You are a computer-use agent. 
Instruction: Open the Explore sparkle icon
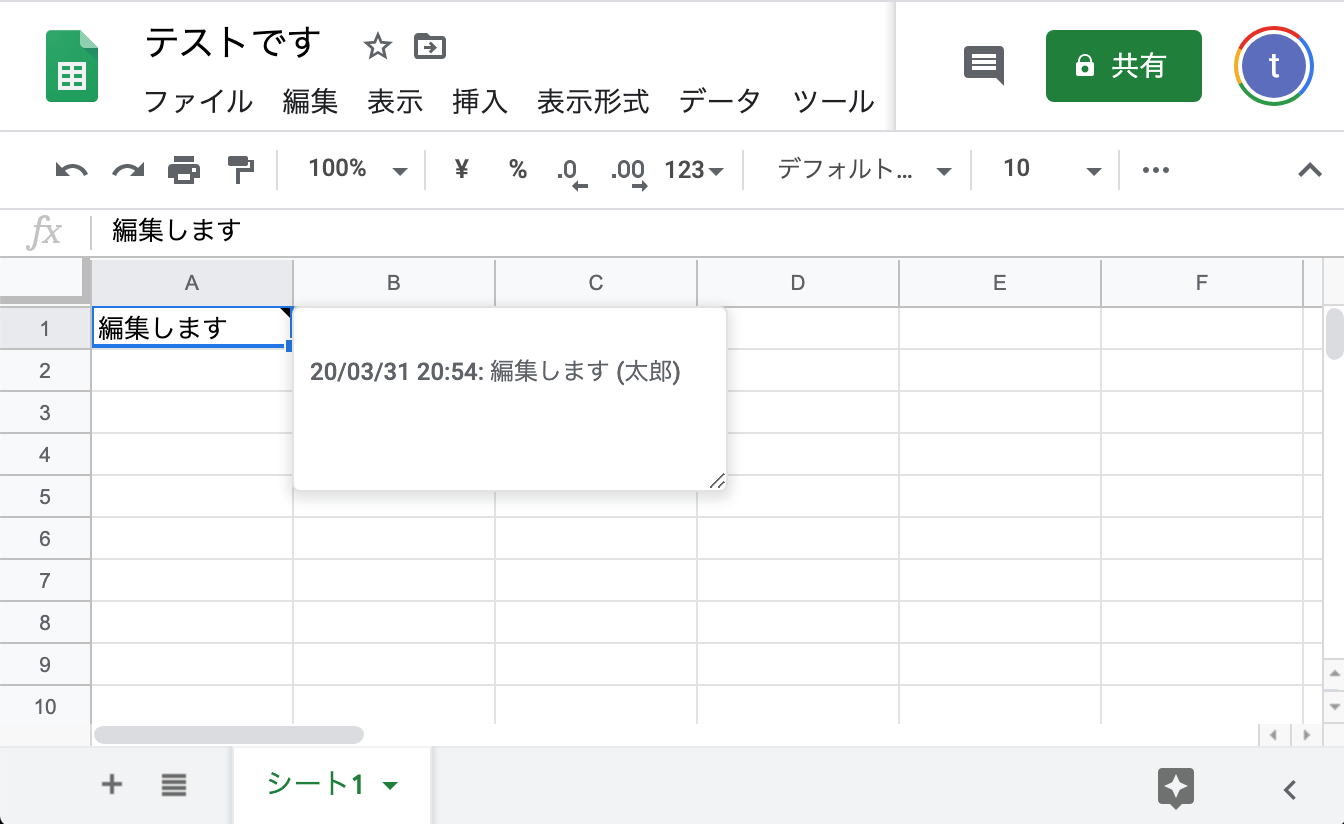coord(1176,788)
